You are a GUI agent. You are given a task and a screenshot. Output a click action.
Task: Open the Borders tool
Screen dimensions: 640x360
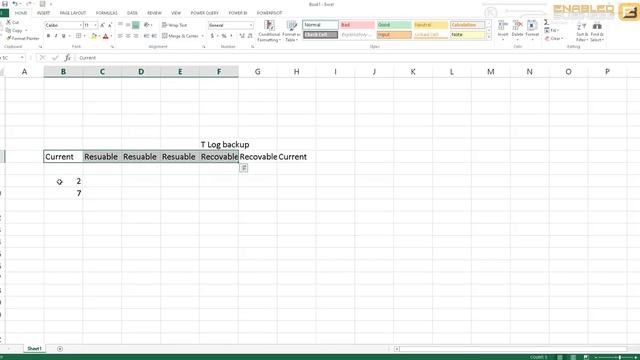pos(79,36)
